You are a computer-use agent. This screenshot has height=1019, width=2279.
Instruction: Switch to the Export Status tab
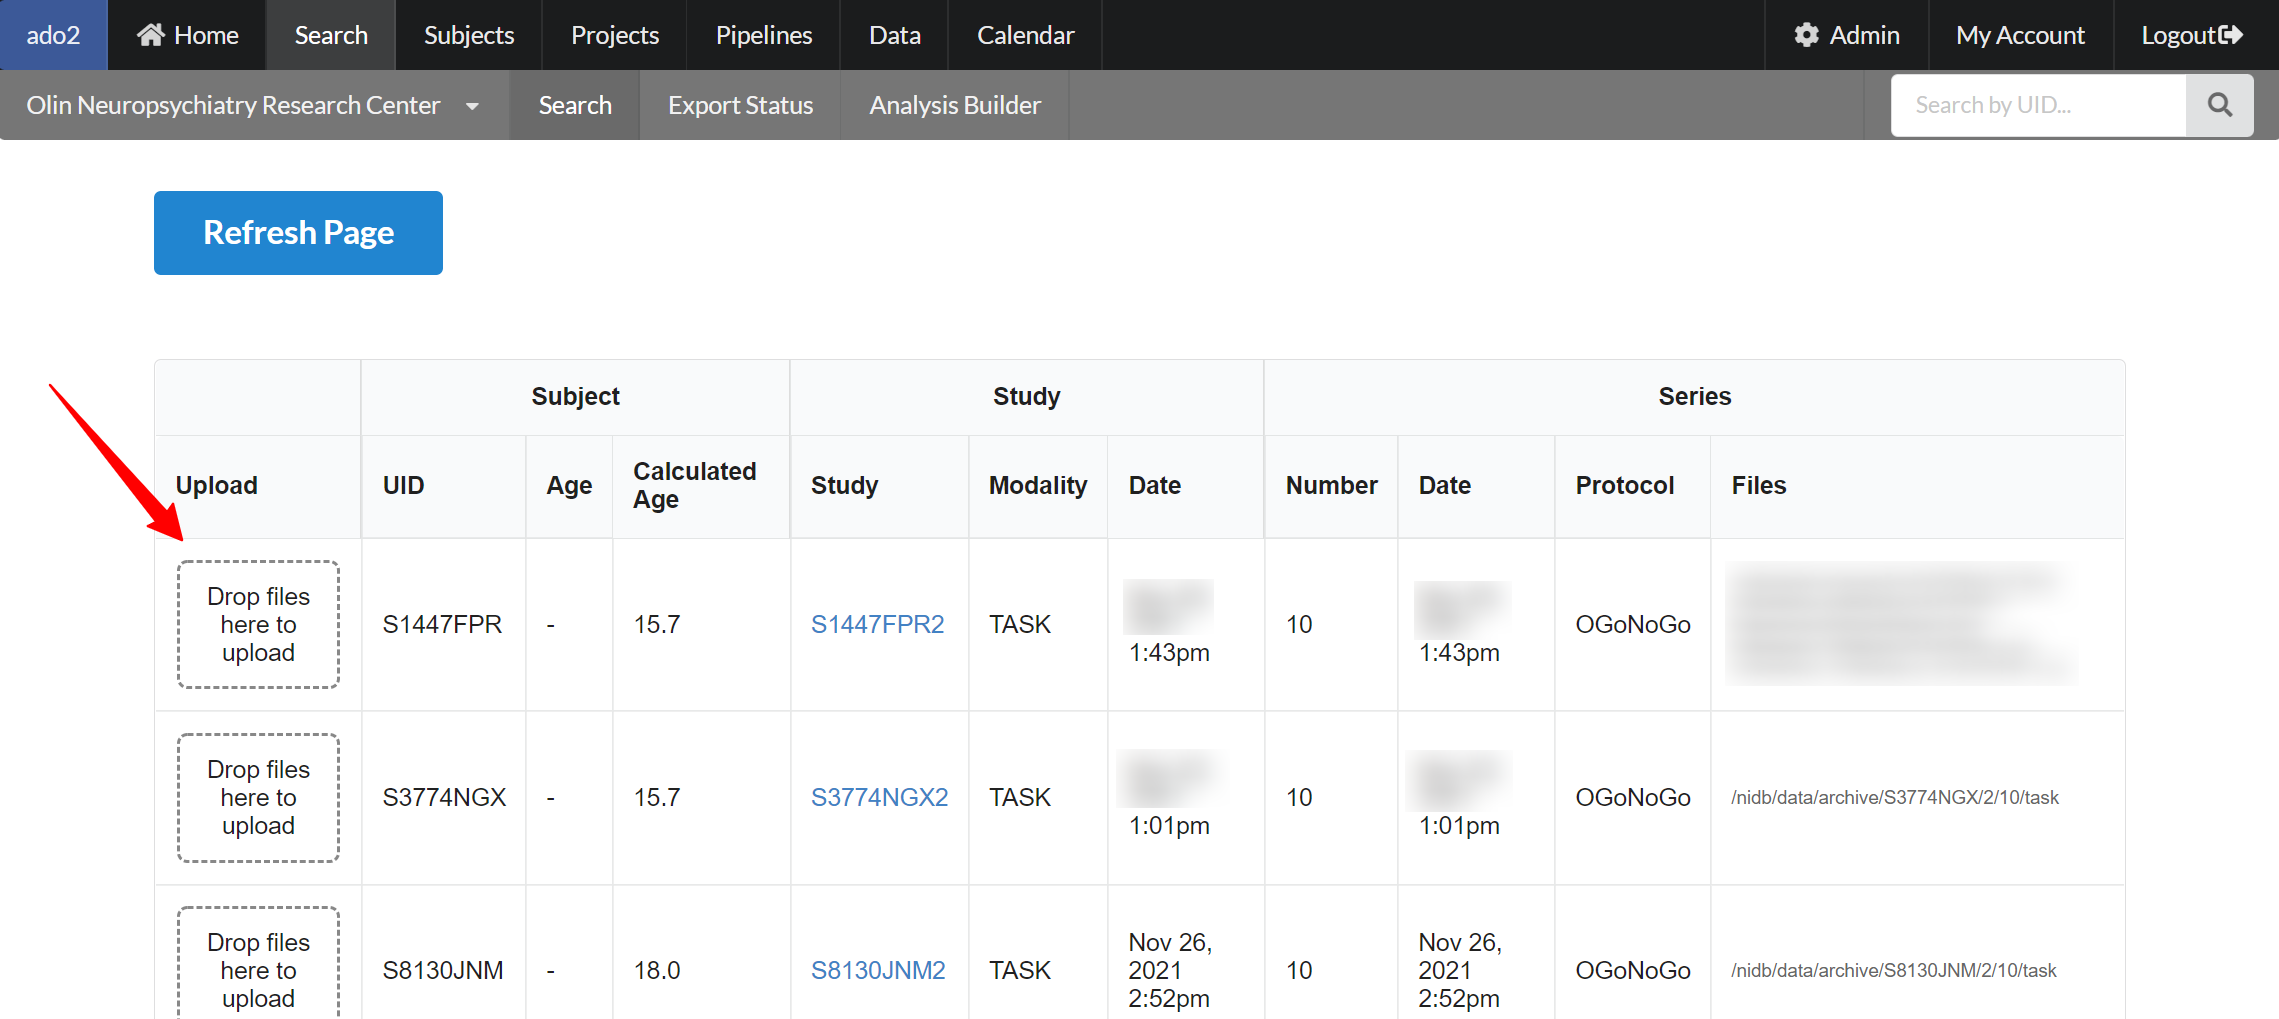(740, 105)
